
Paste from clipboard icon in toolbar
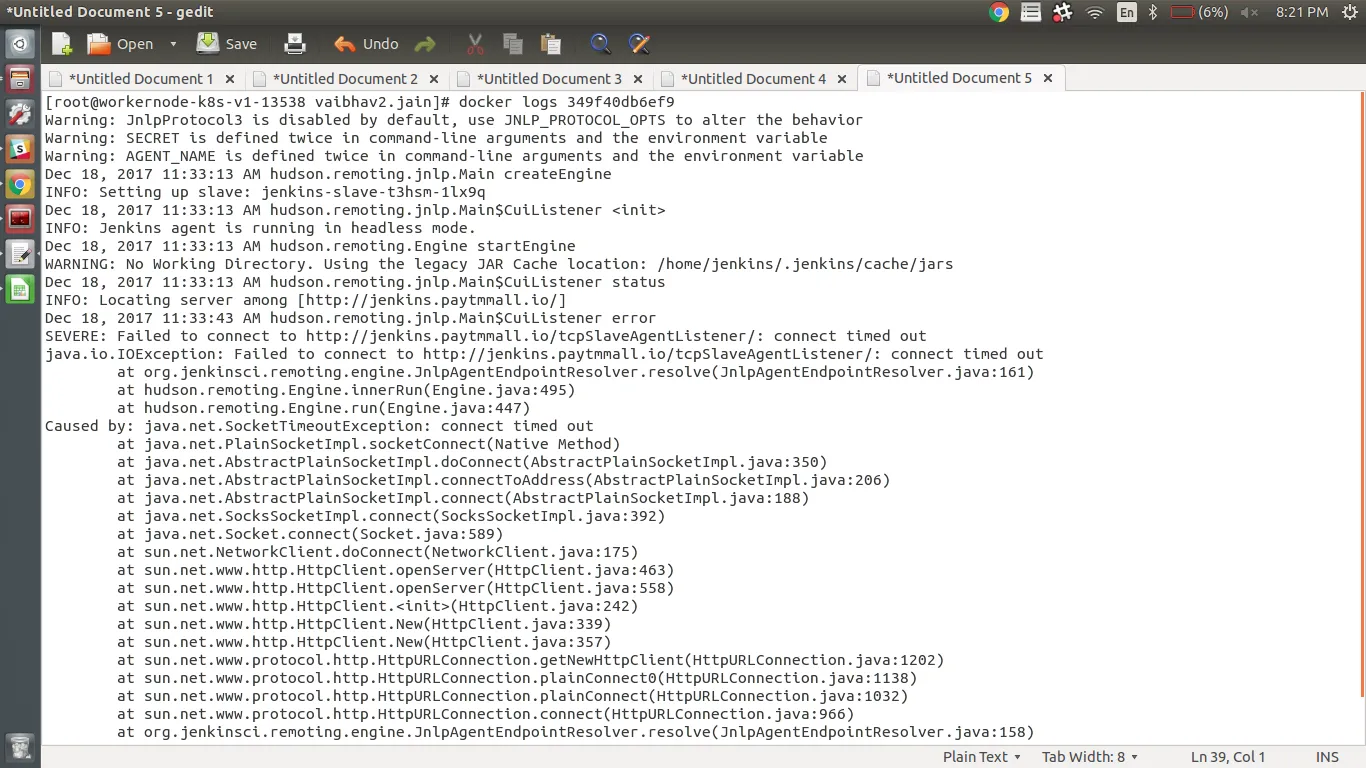tap(550, 44)
